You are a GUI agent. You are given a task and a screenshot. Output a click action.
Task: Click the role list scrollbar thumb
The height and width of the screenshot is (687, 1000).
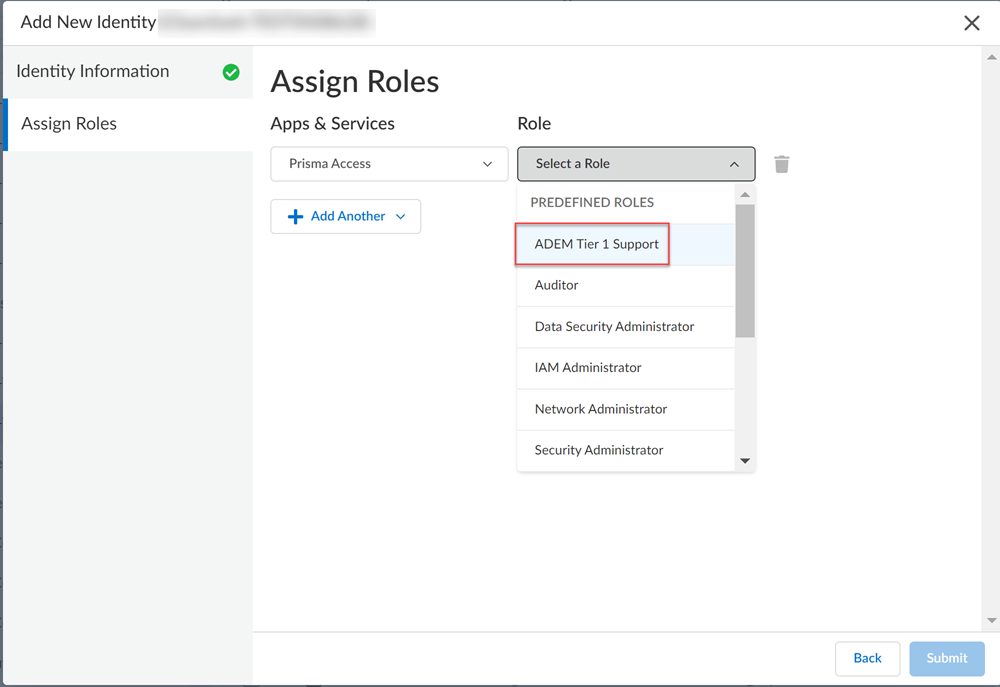click(x=744, y=270)
